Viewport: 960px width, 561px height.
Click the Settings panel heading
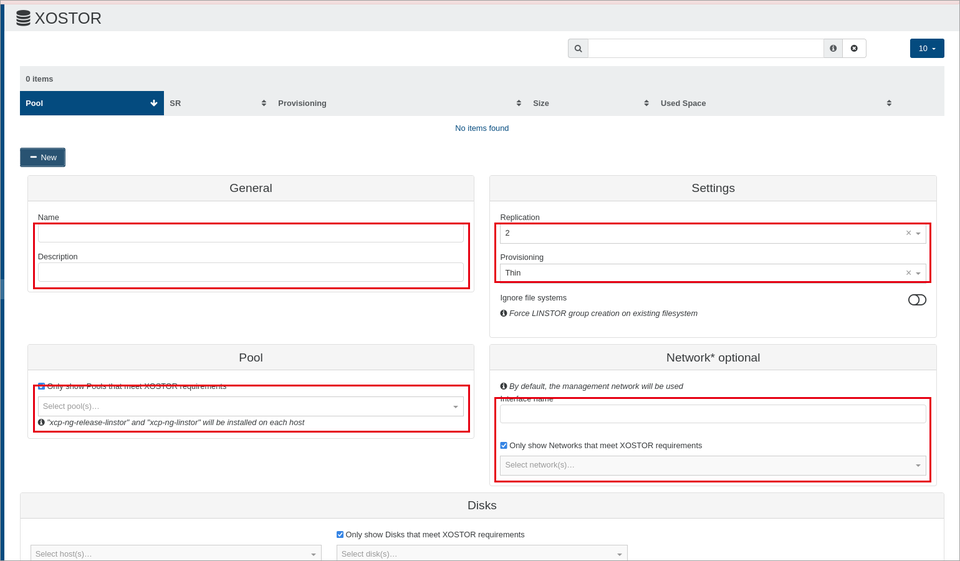pyautogui.click(x=713, y=188)
